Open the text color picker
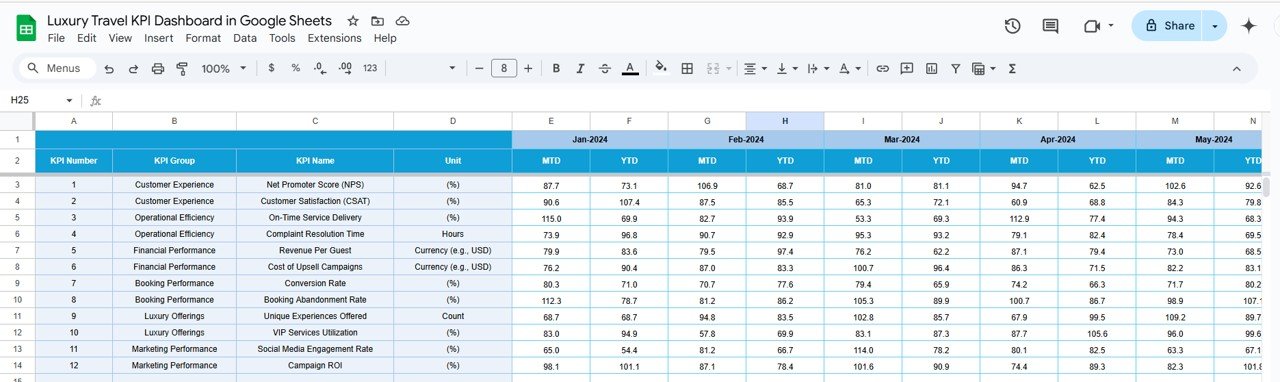This screenshot has height=382, width=1280. [x=630, y=68]
